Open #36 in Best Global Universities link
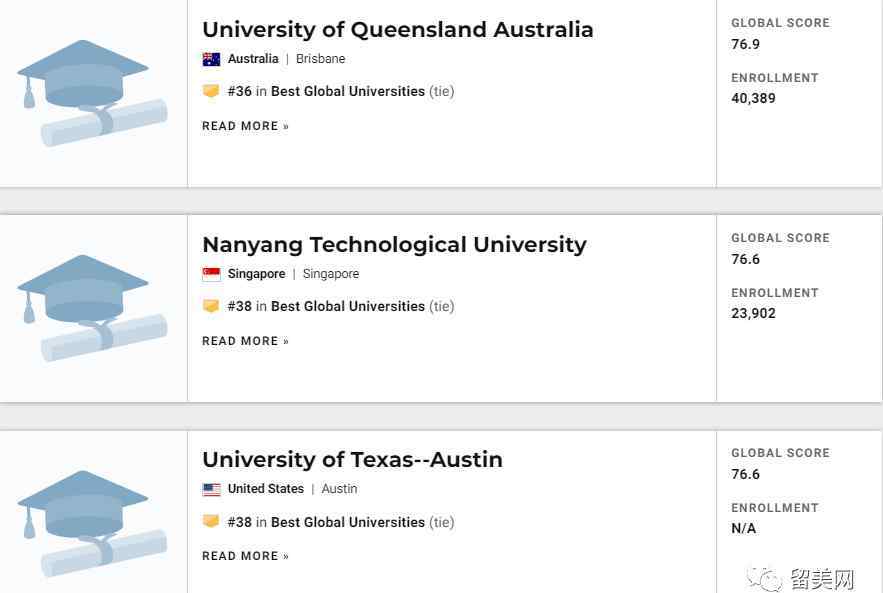 (x=326, y=91)
